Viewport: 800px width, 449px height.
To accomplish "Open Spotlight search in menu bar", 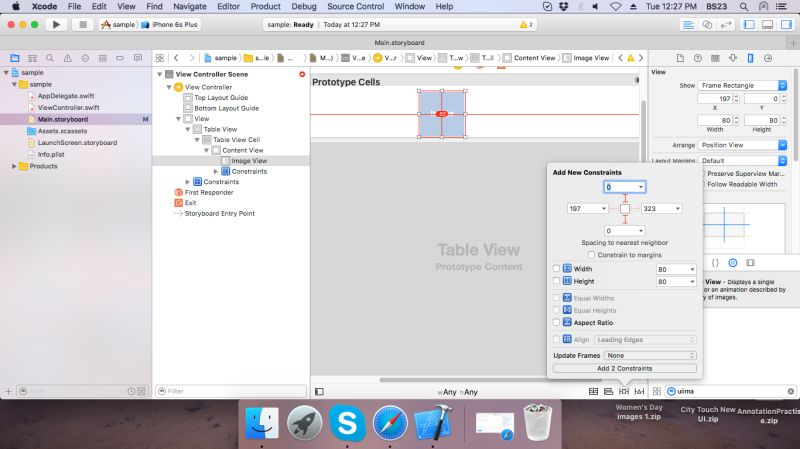I will (x=744, y=7).
